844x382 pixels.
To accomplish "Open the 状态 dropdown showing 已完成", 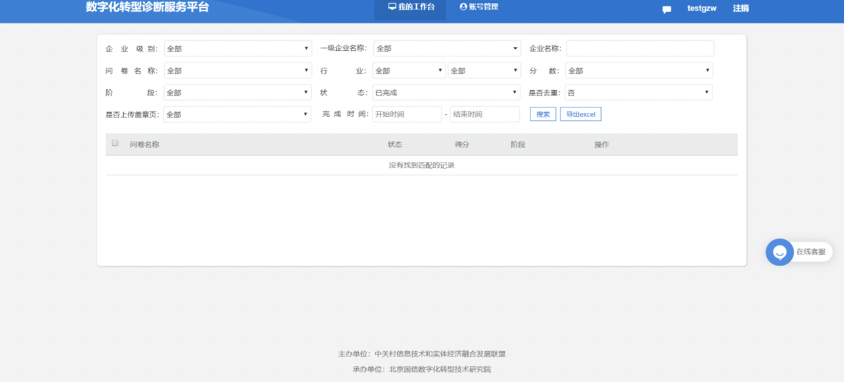I will click(x=447, y=93).
